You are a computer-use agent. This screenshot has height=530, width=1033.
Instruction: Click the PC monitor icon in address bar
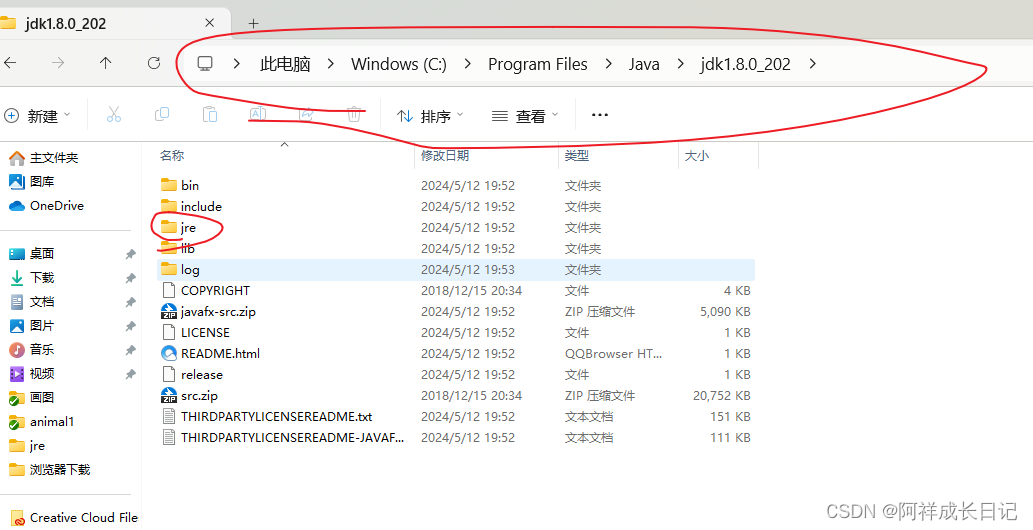tap(205, 64)
